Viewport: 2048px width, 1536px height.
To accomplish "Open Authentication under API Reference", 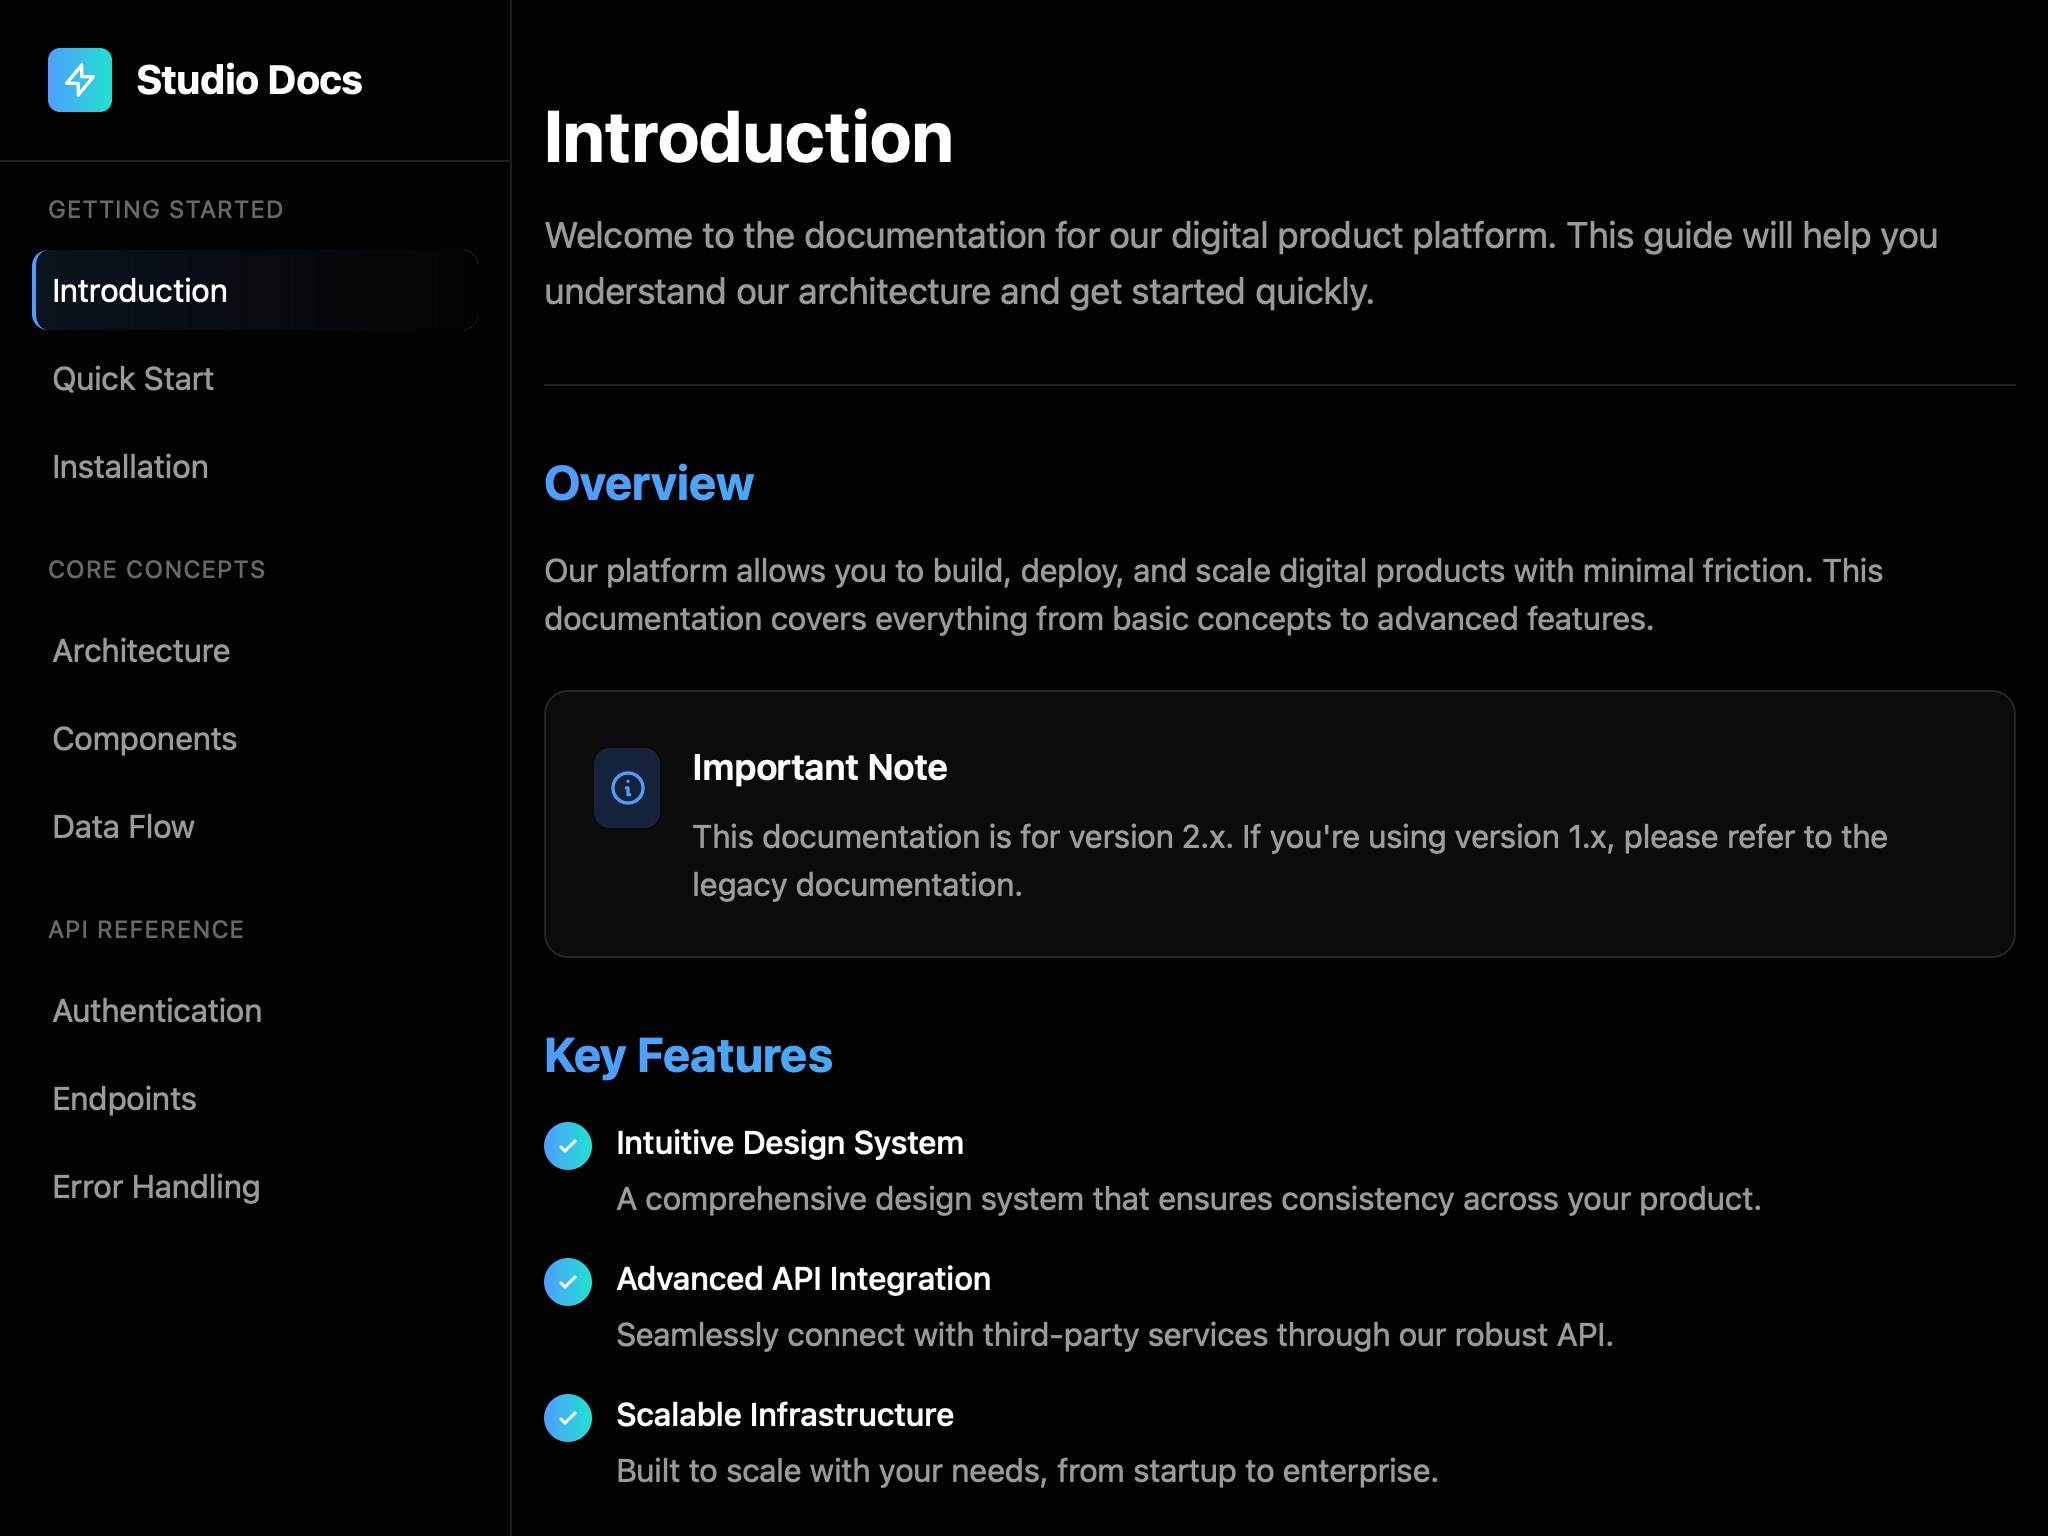I will (156, 1010).
